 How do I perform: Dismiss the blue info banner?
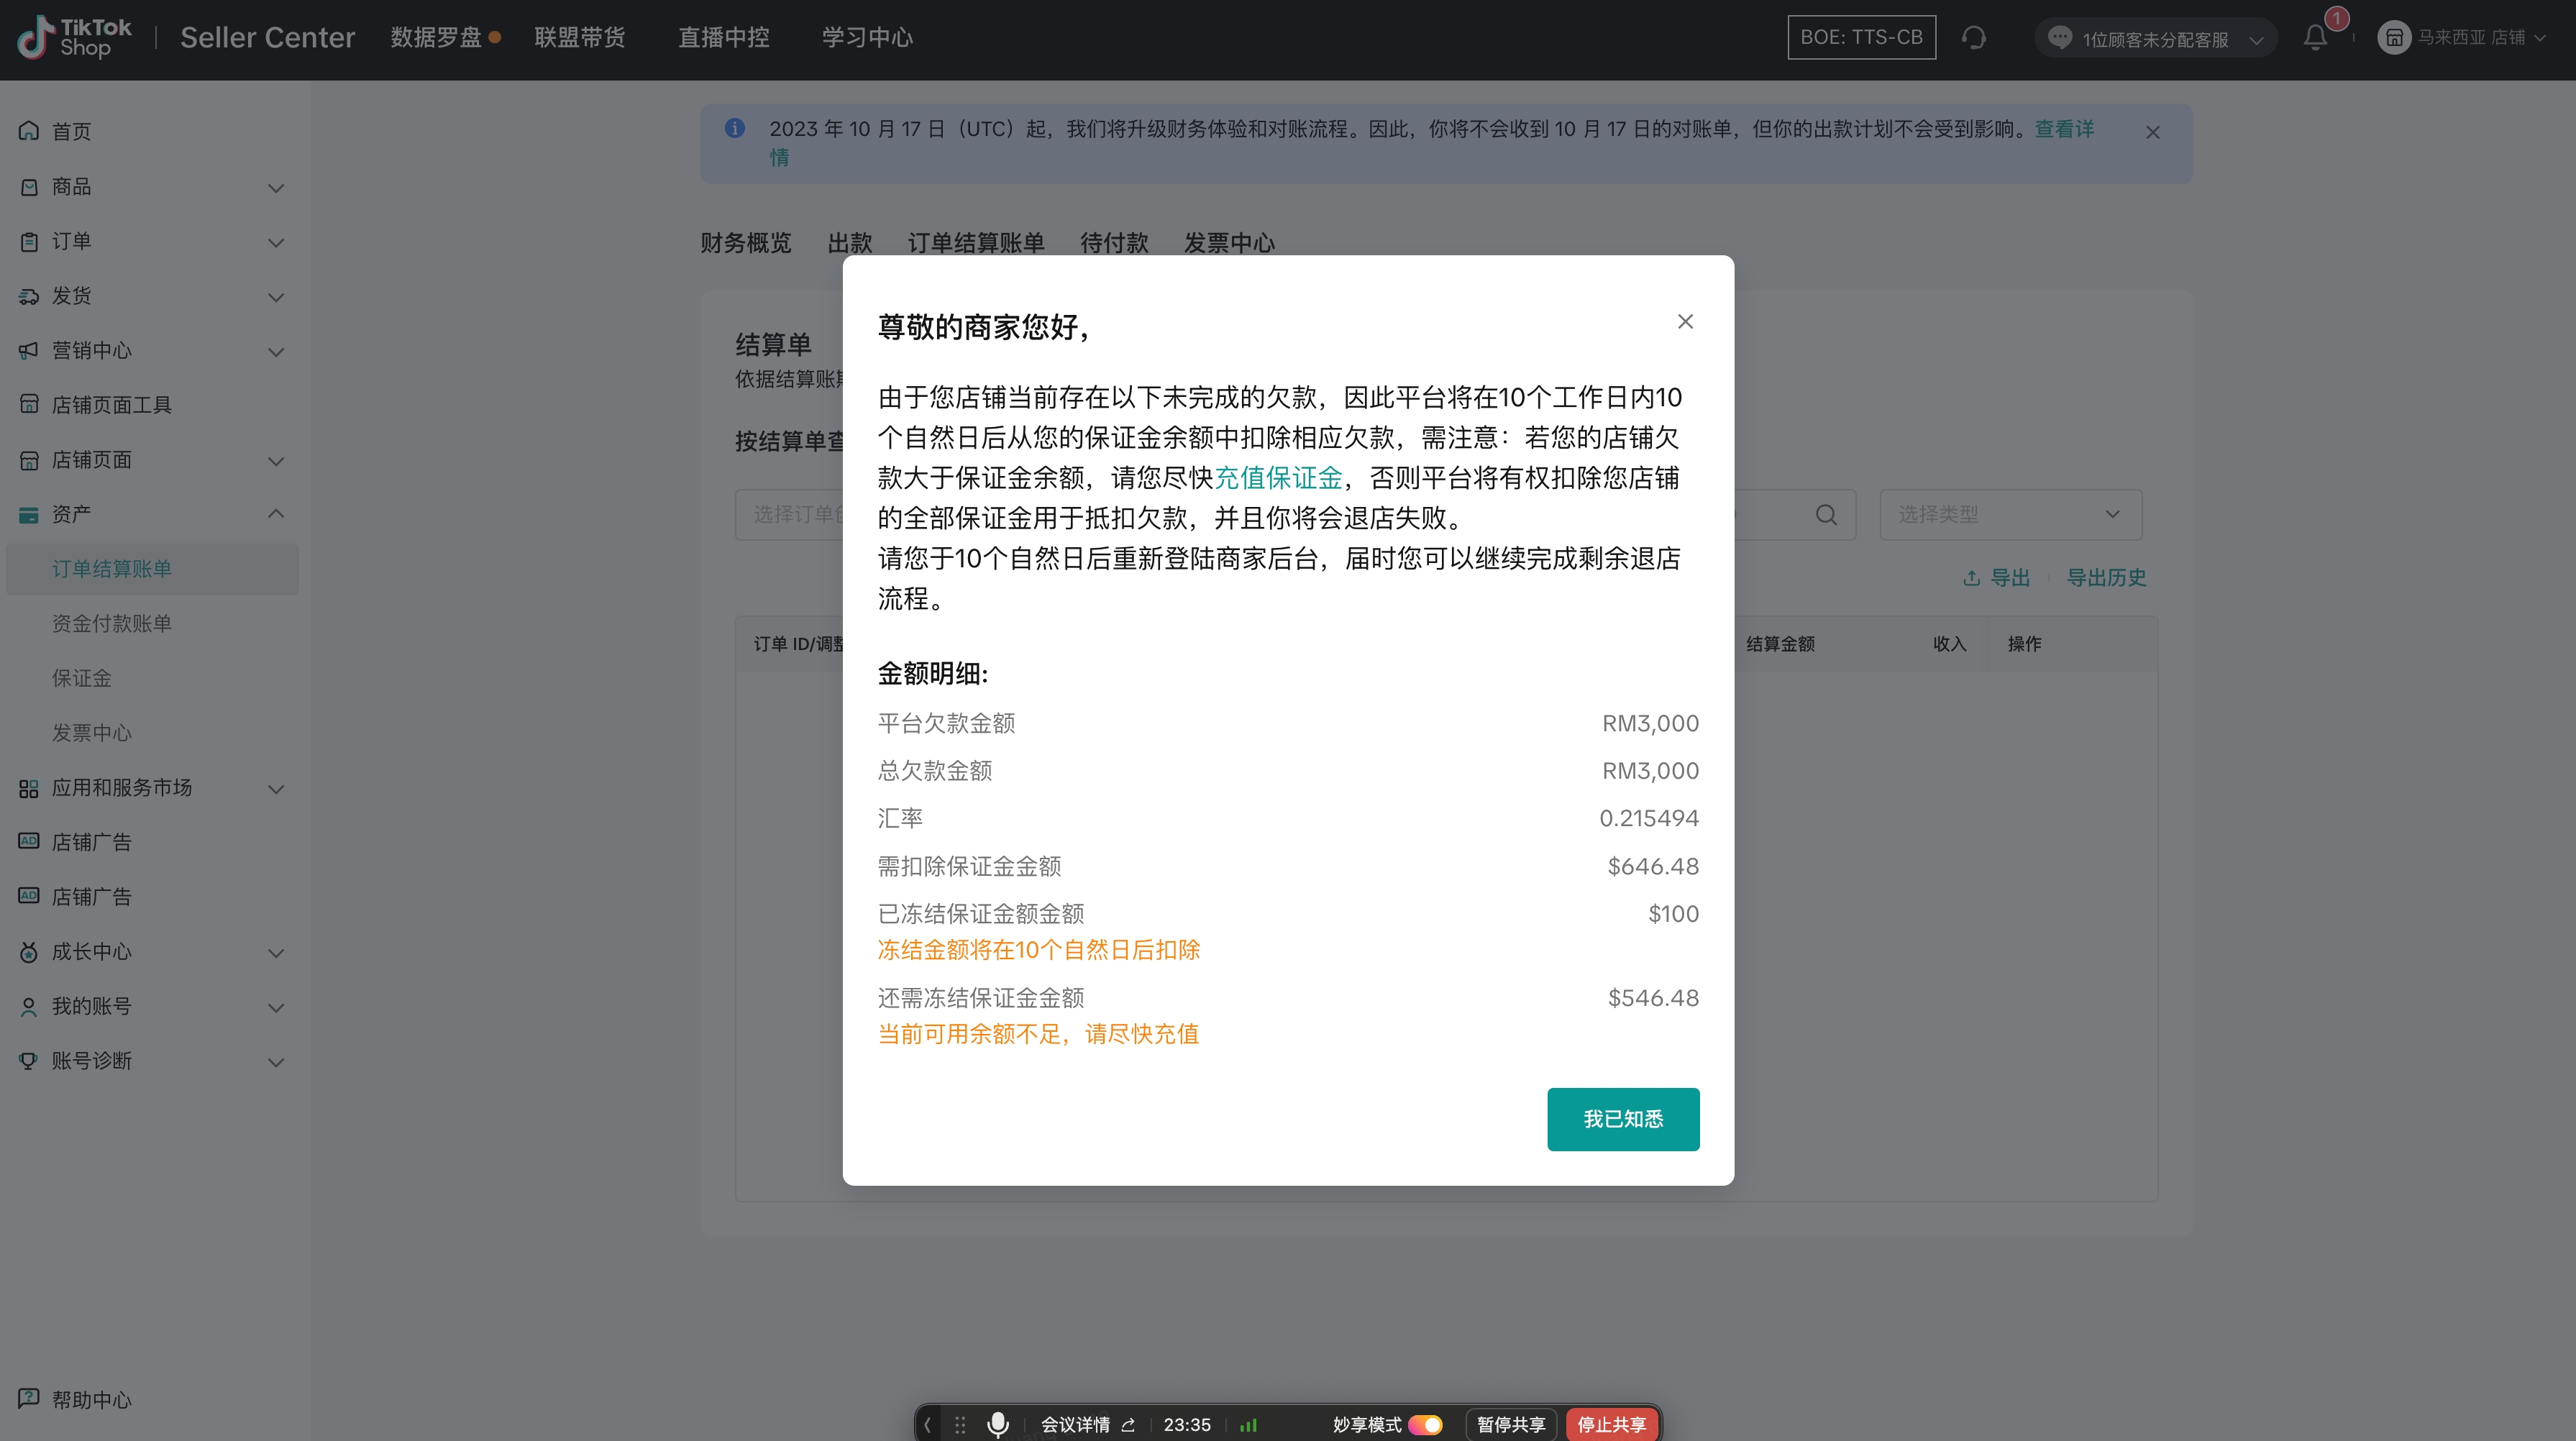(2152, 132)
